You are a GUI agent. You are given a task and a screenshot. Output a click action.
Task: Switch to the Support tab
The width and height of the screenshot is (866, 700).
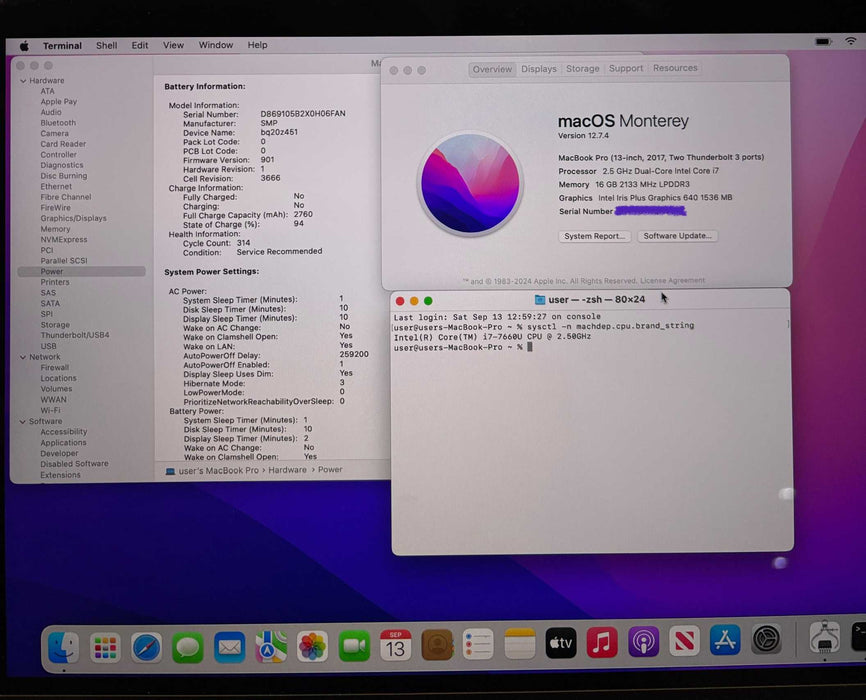pyautogui.click(x=626, y=68)
